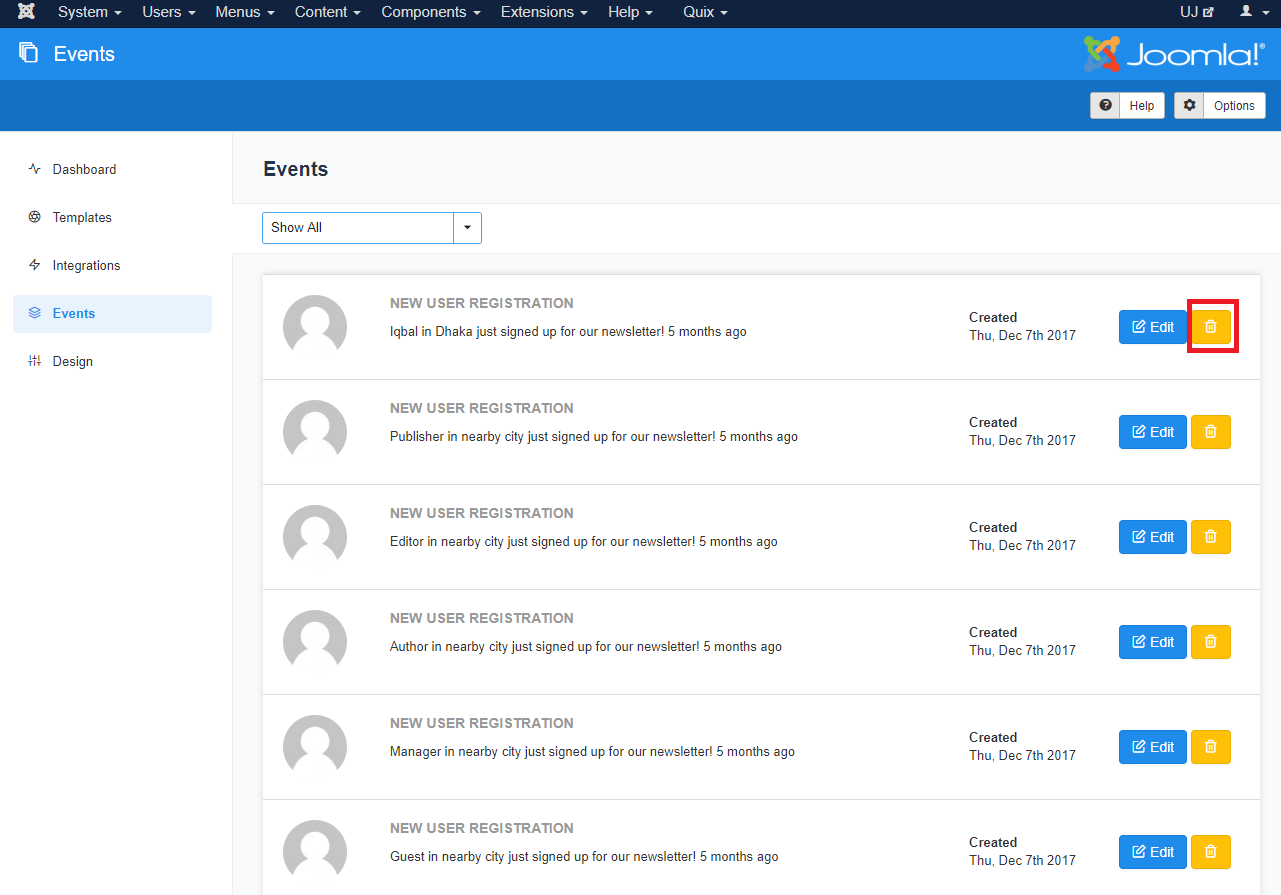
Task: Click the Help button
Action: (1127, 106)
